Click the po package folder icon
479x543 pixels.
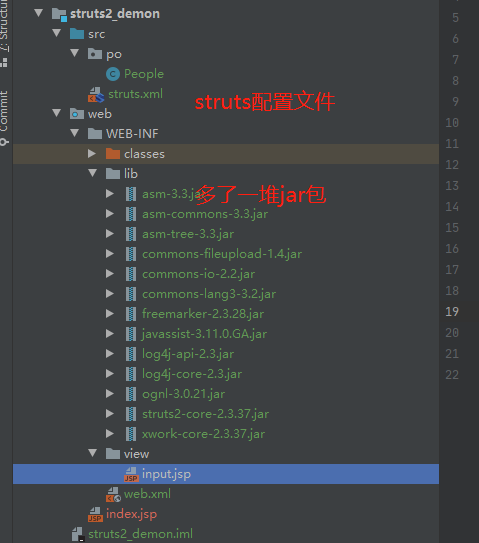(x=95, y=54)
